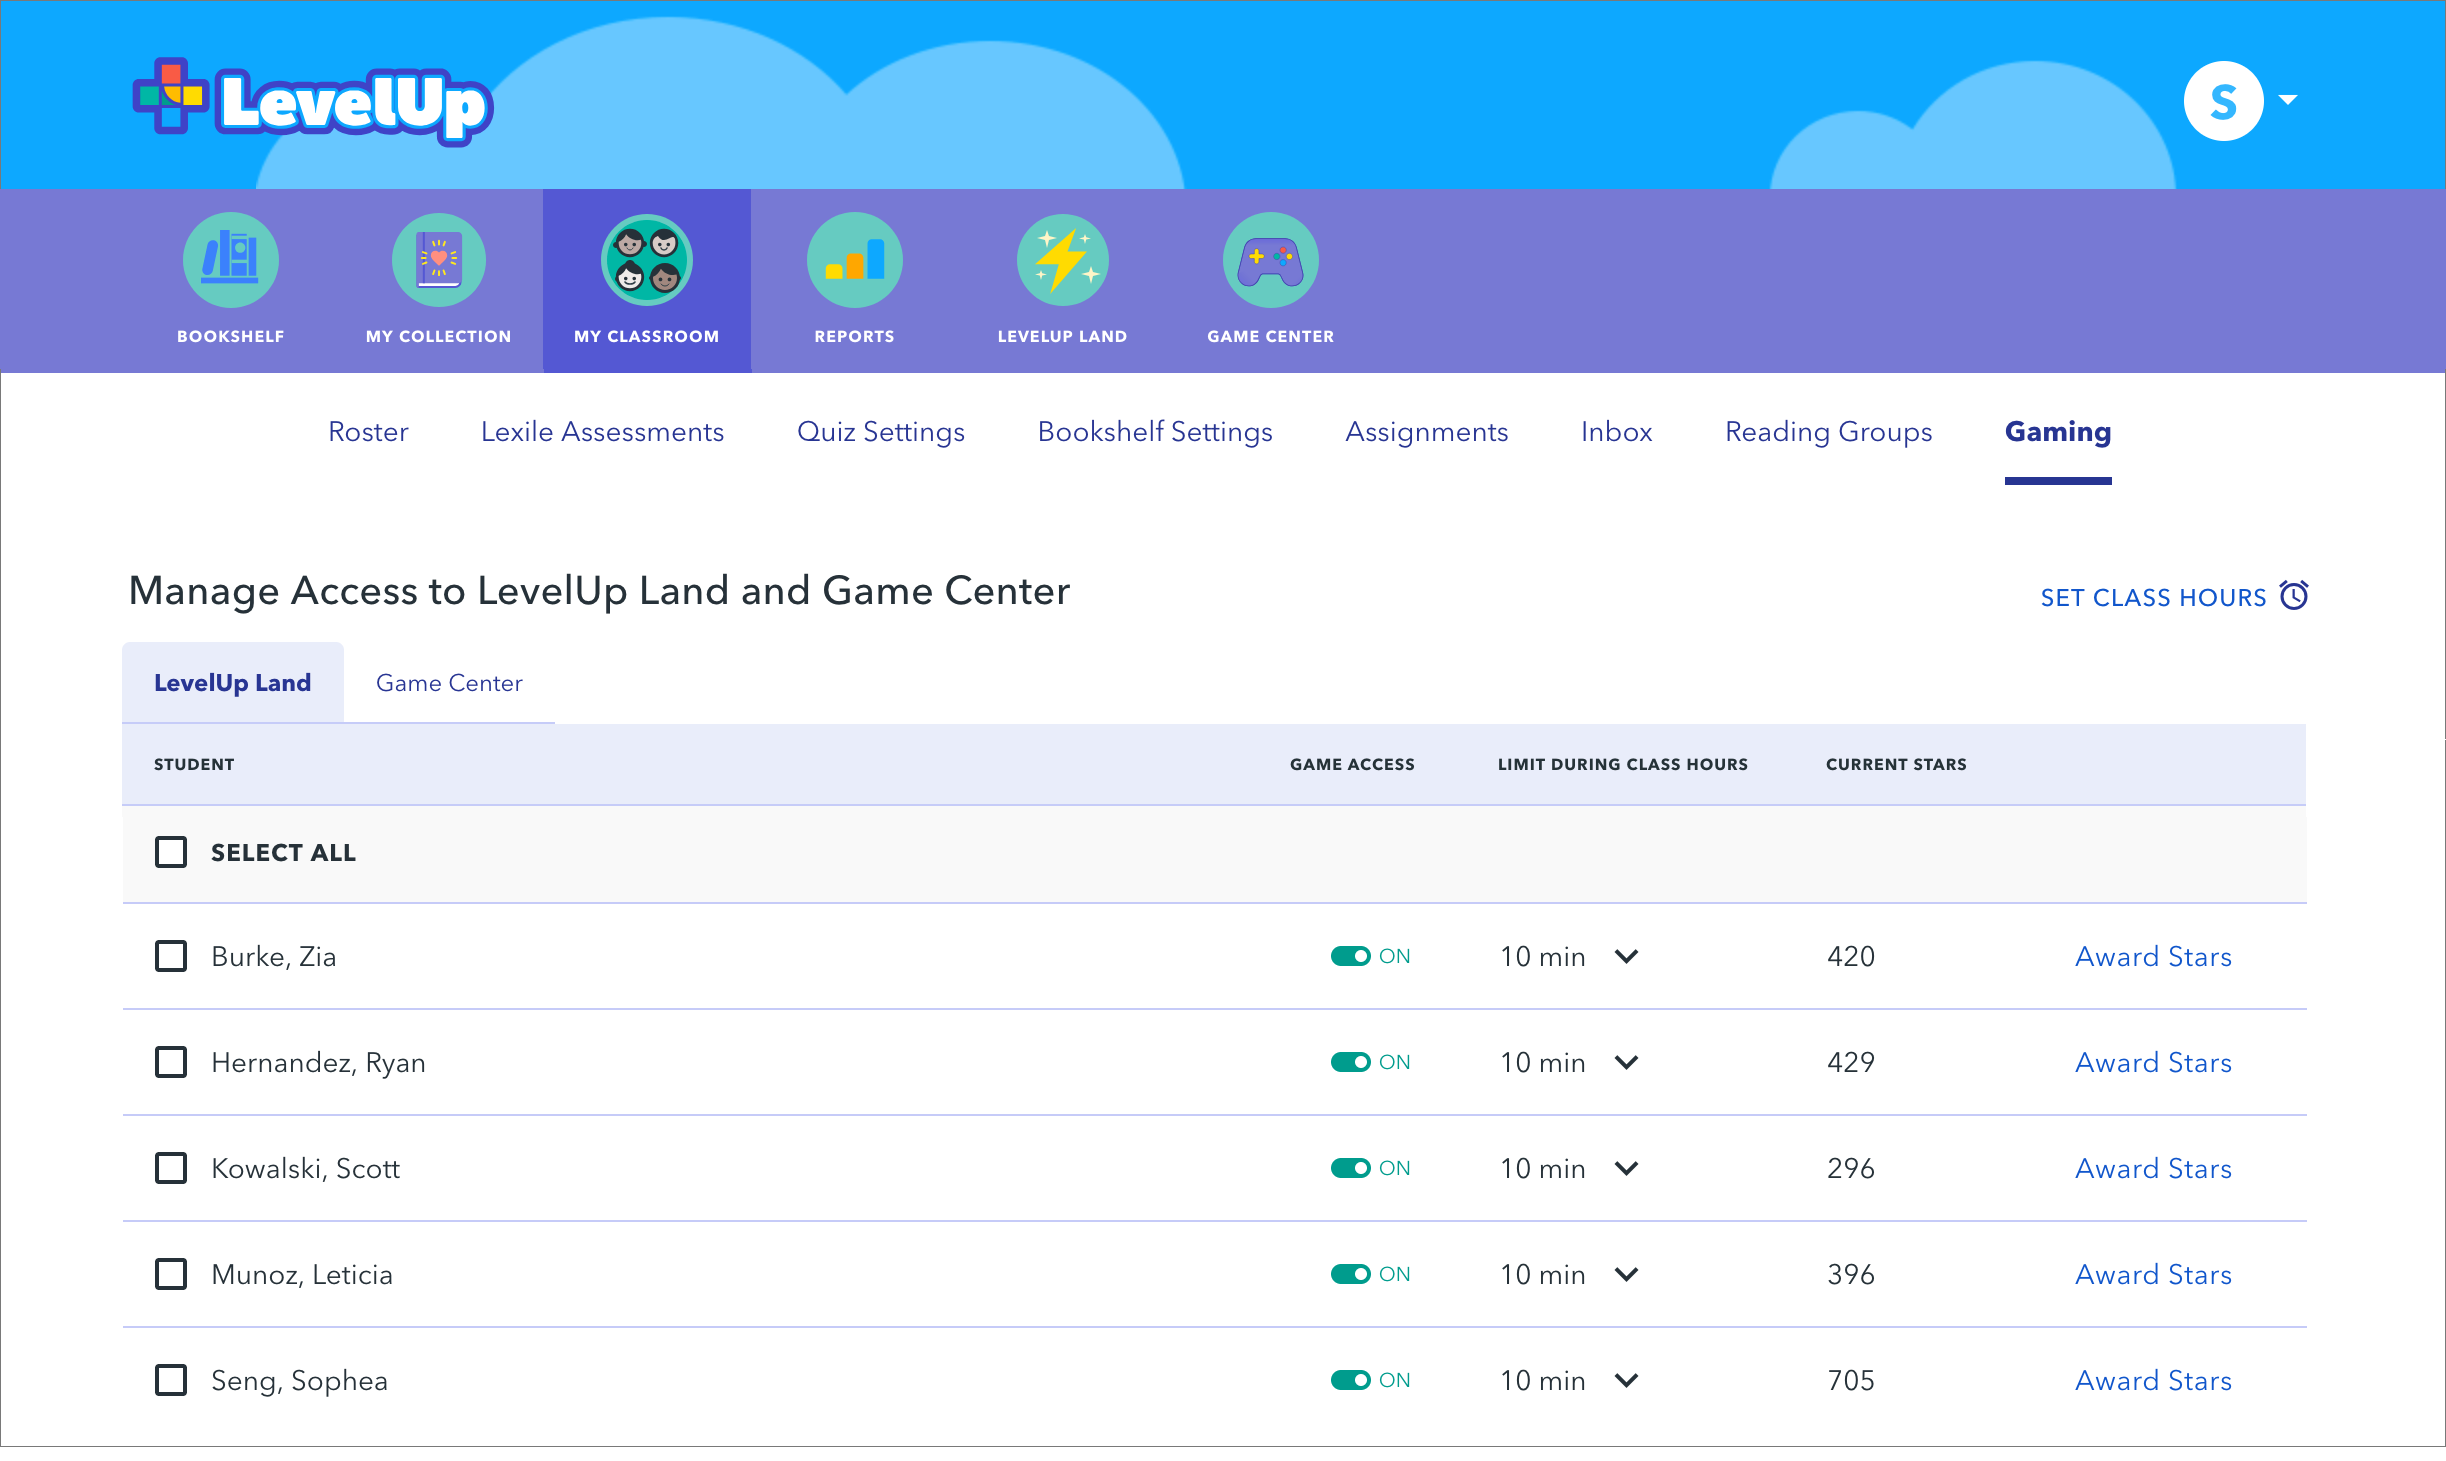Open My Collection book icon

438,260
